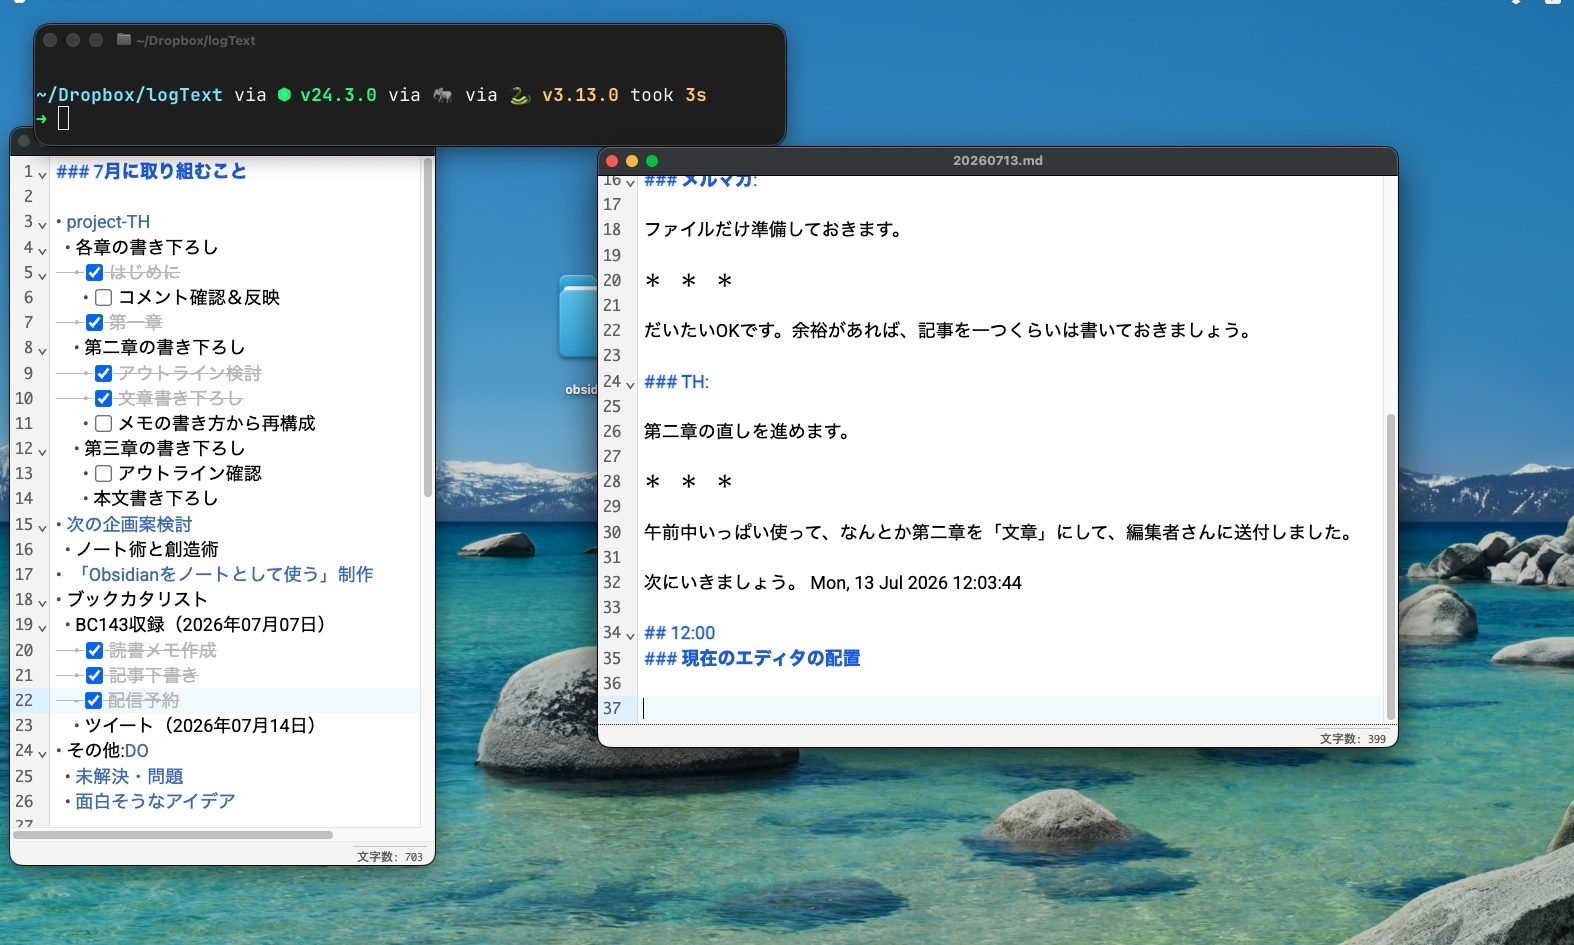Click the line ファイルだけ準備しておきます
The image size is (1574, 945).
coord(774,229)
